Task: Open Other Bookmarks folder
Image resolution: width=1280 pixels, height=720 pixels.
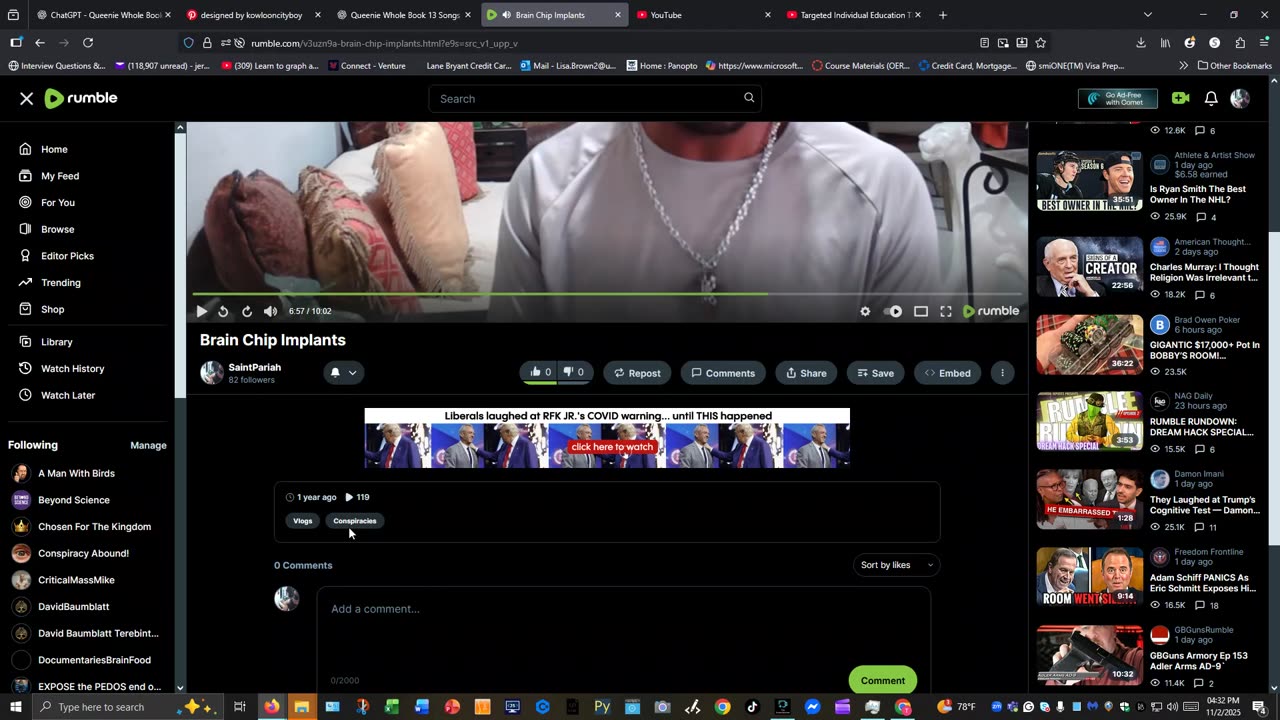Action: (x=1235, y=66)
